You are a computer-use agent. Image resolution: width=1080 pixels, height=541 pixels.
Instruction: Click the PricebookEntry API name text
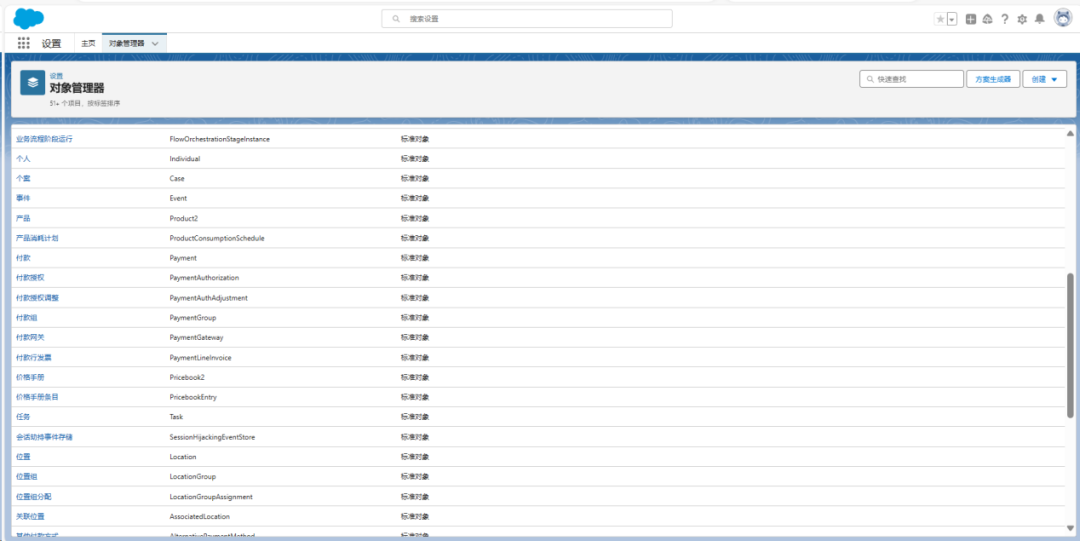click(194, 398)
